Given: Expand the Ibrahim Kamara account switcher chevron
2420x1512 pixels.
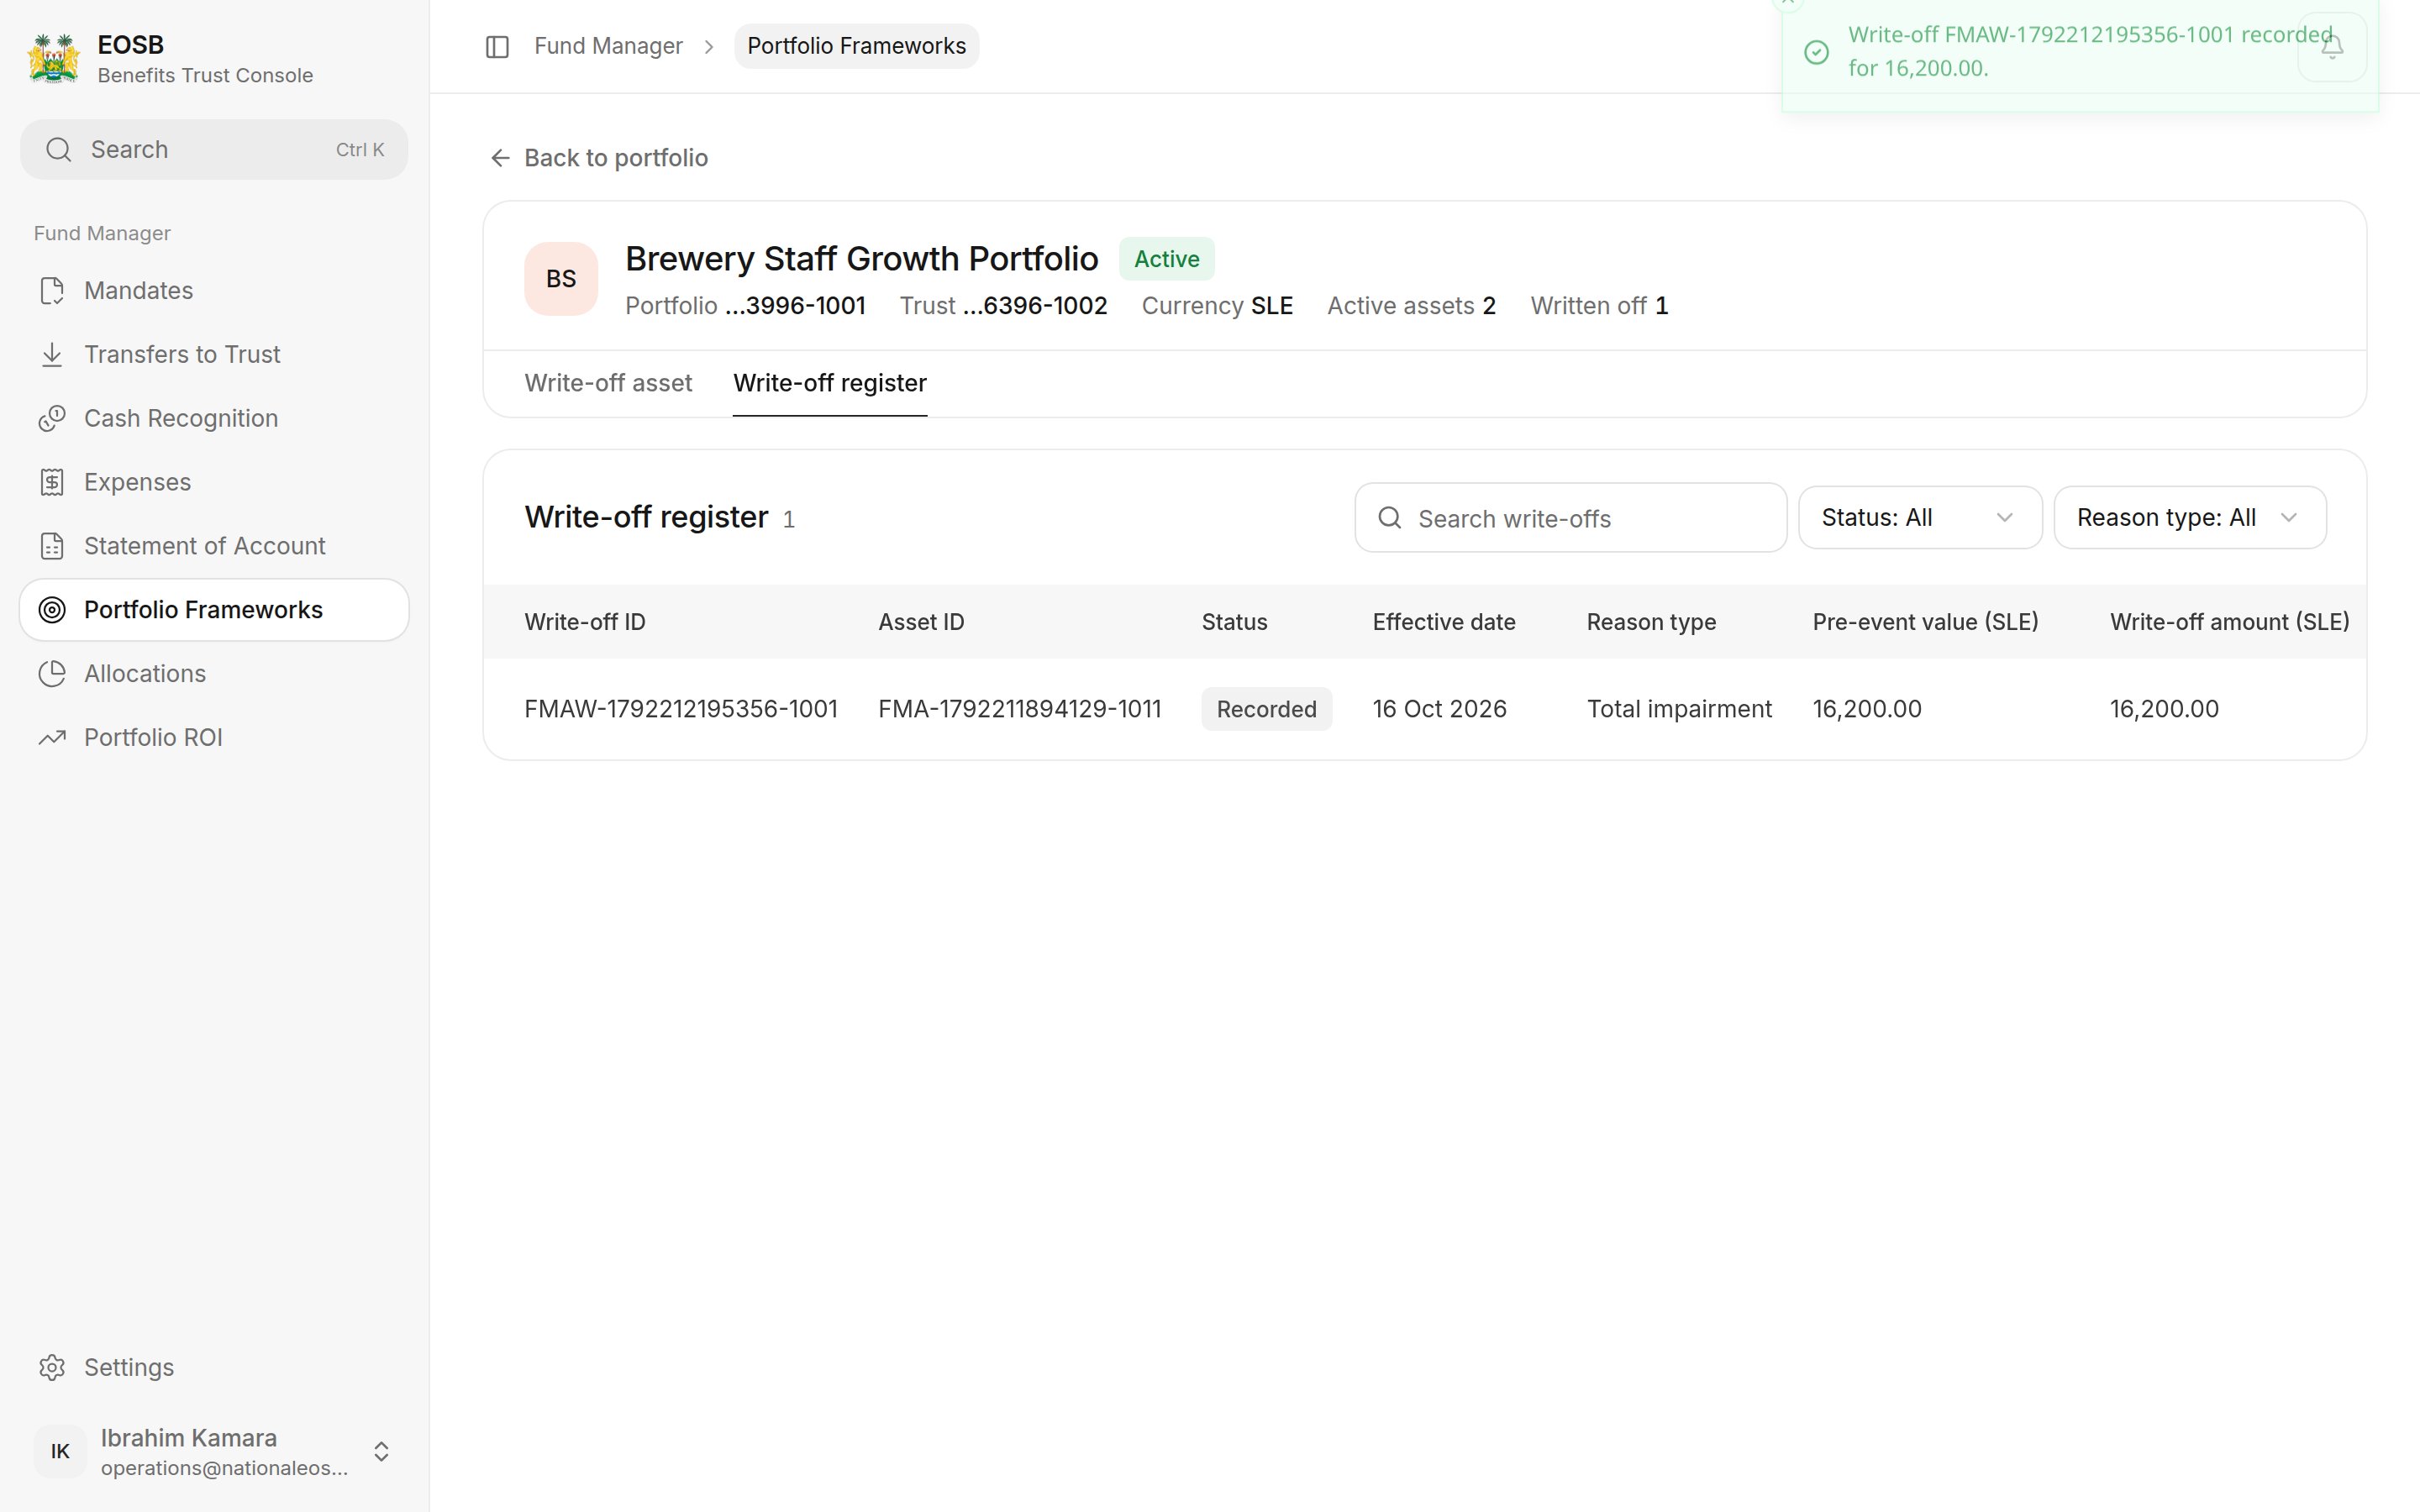Looking at the screenshot, I should click(381, 1452).
